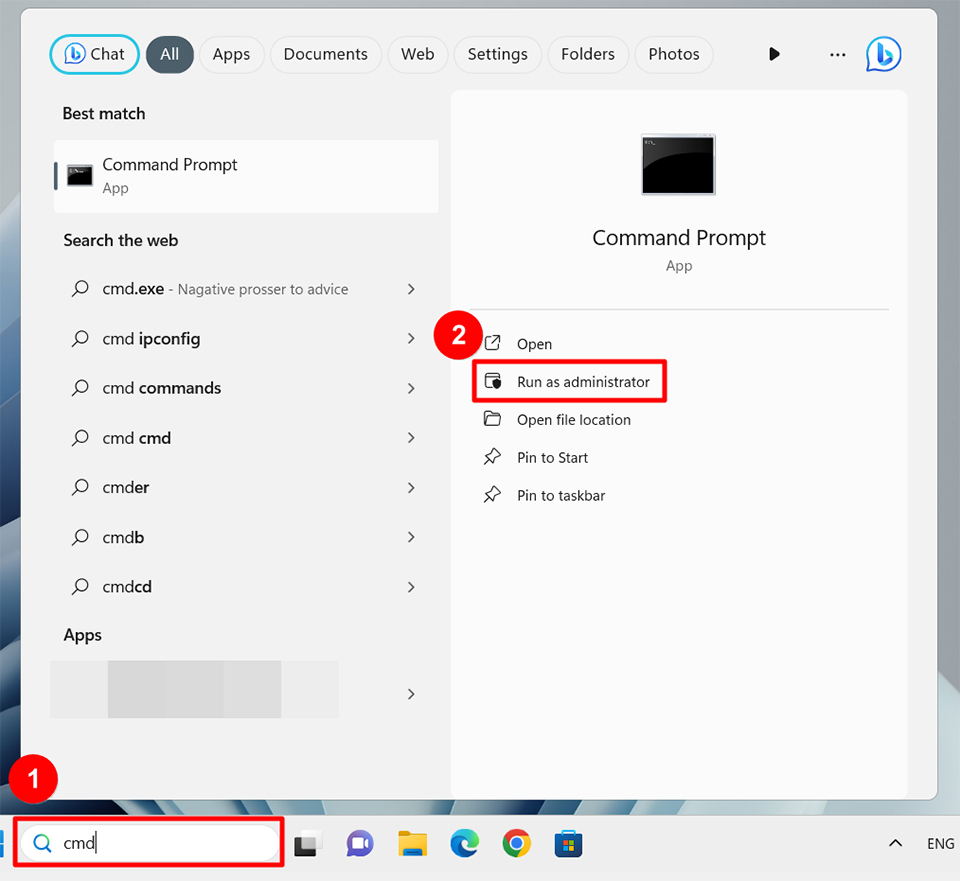
Task: Switch to the Documents filter tab
Action: tap(326, 54)
